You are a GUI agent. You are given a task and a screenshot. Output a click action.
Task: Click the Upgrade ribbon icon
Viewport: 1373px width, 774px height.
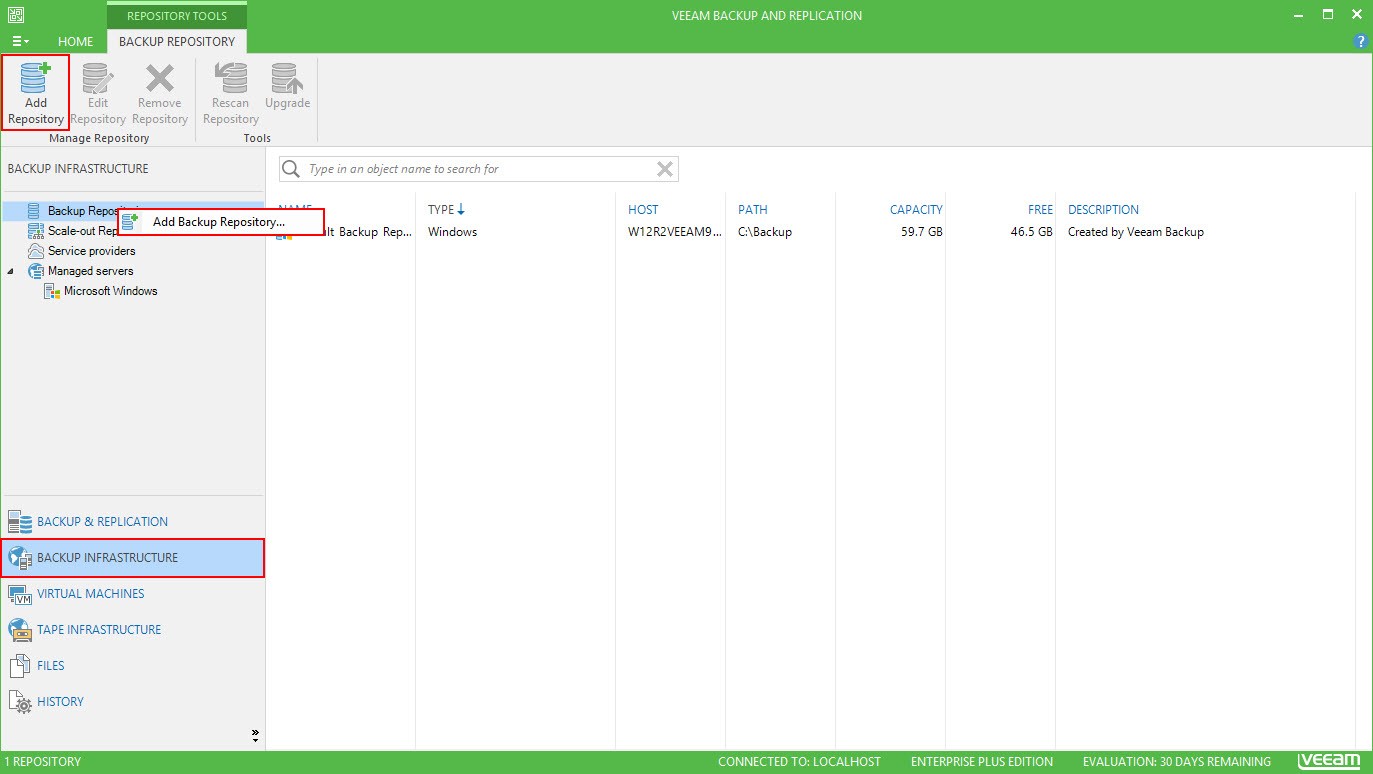[x=287, y=77]
